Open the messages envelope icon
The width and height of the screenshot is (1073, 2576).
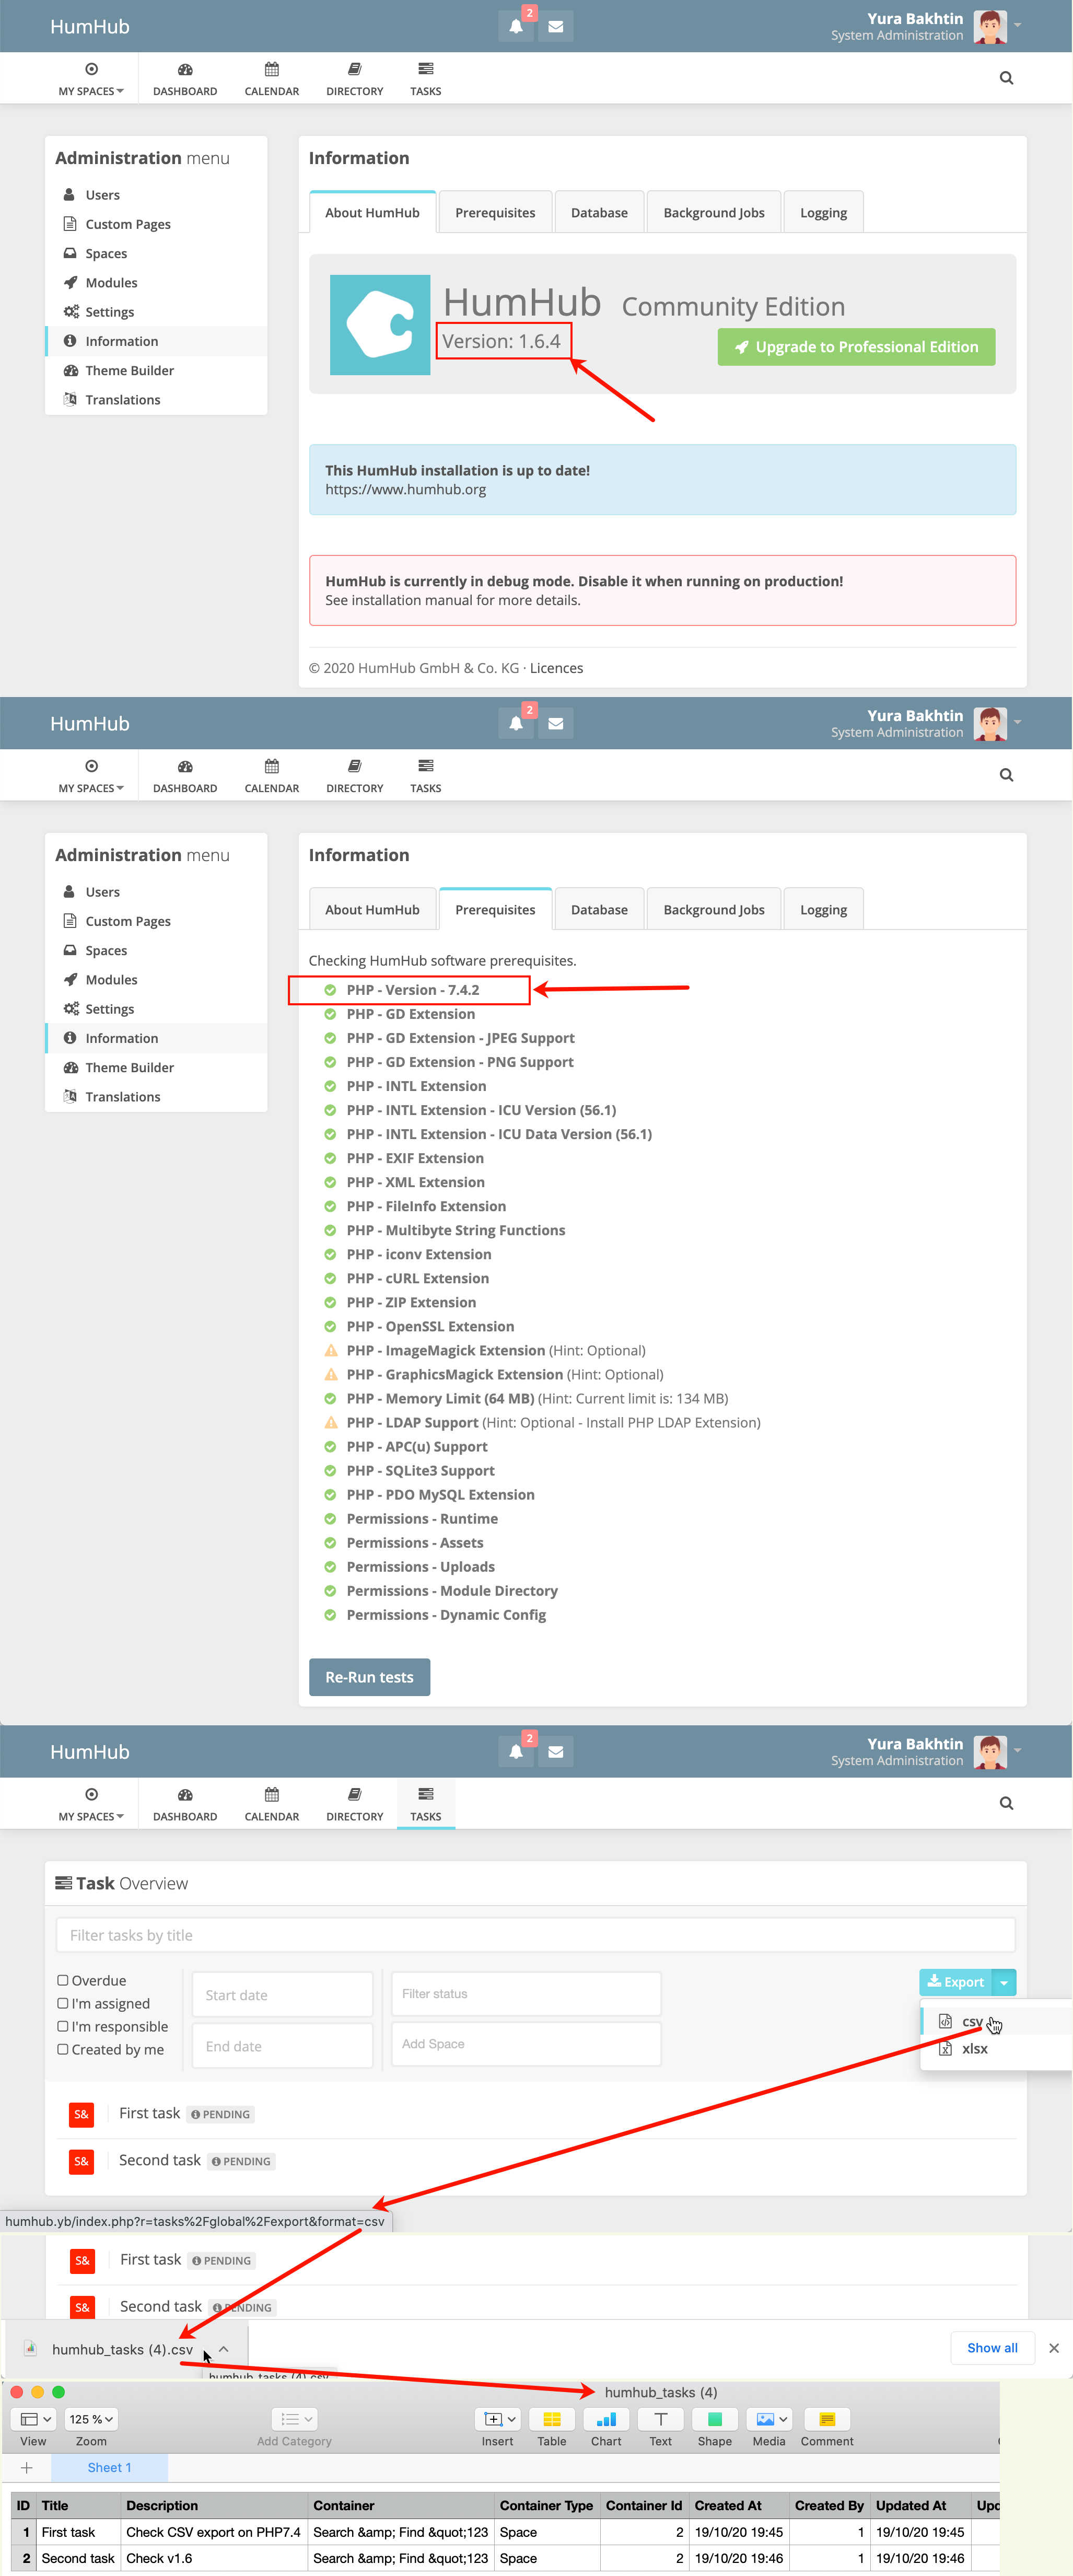click(x=555, y=25)
